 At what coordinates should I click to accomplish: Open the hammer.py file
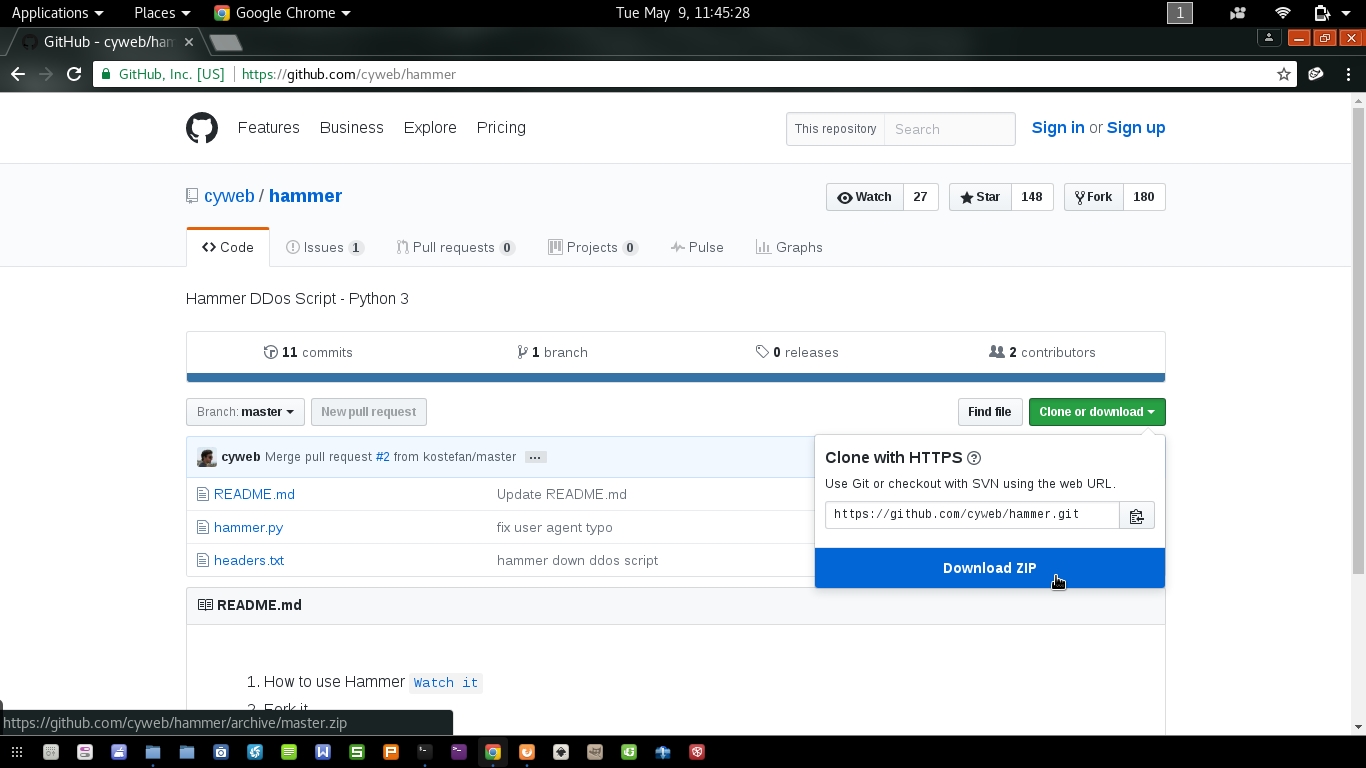(x=248, y=527)
